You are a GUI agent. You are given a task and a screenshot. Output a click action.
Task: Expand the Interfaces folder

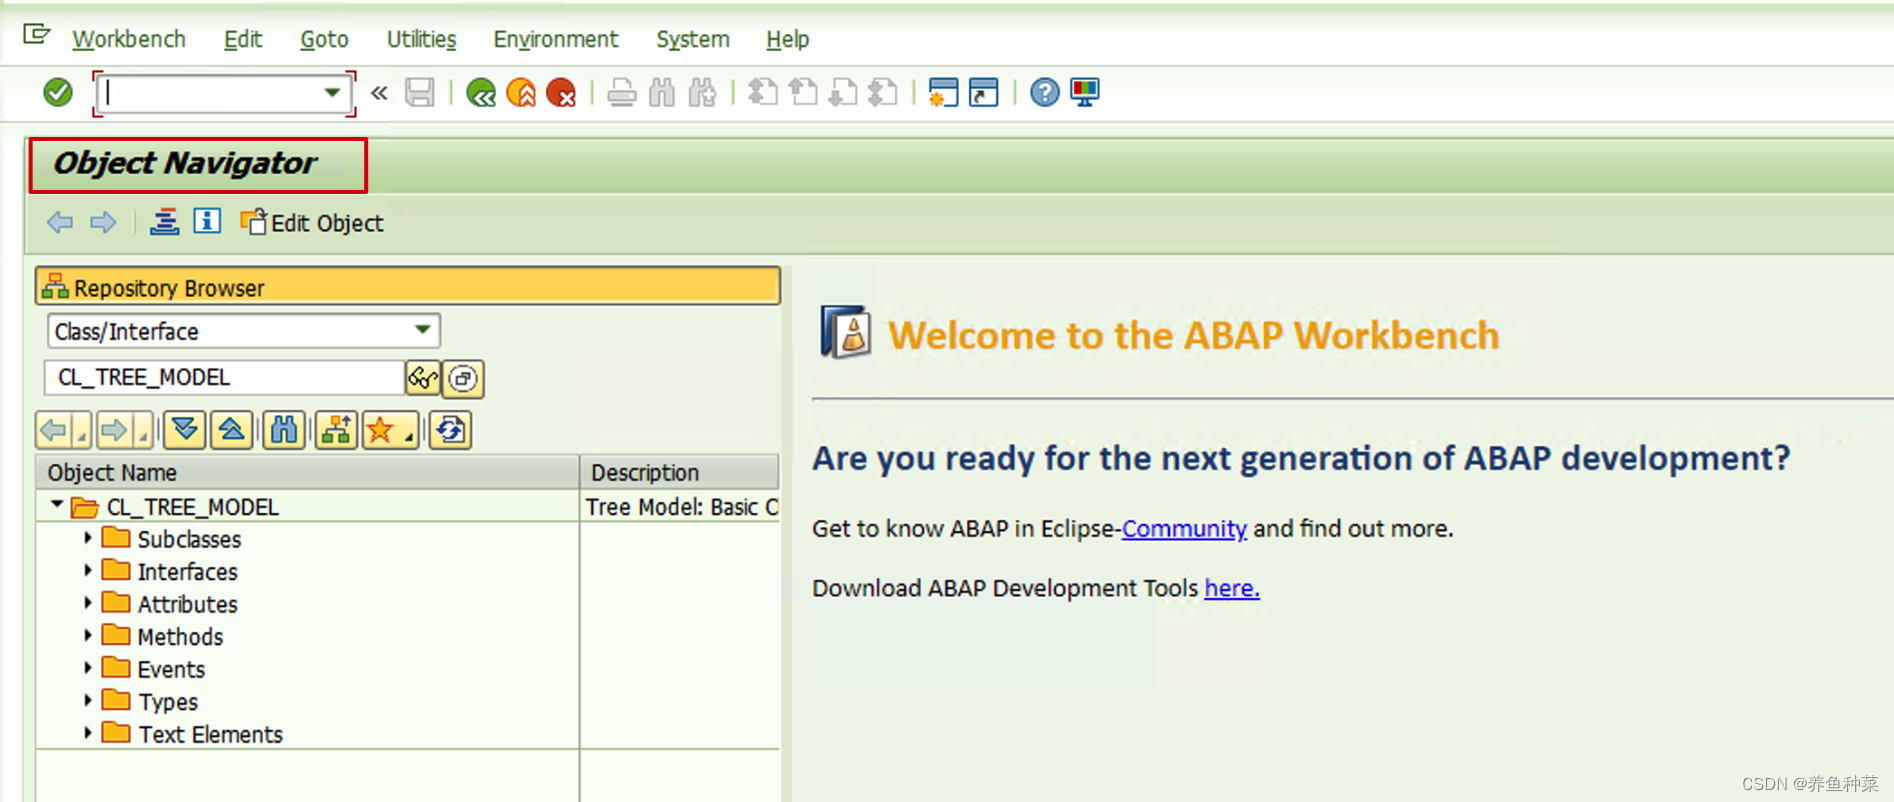(x=88, y=571)
